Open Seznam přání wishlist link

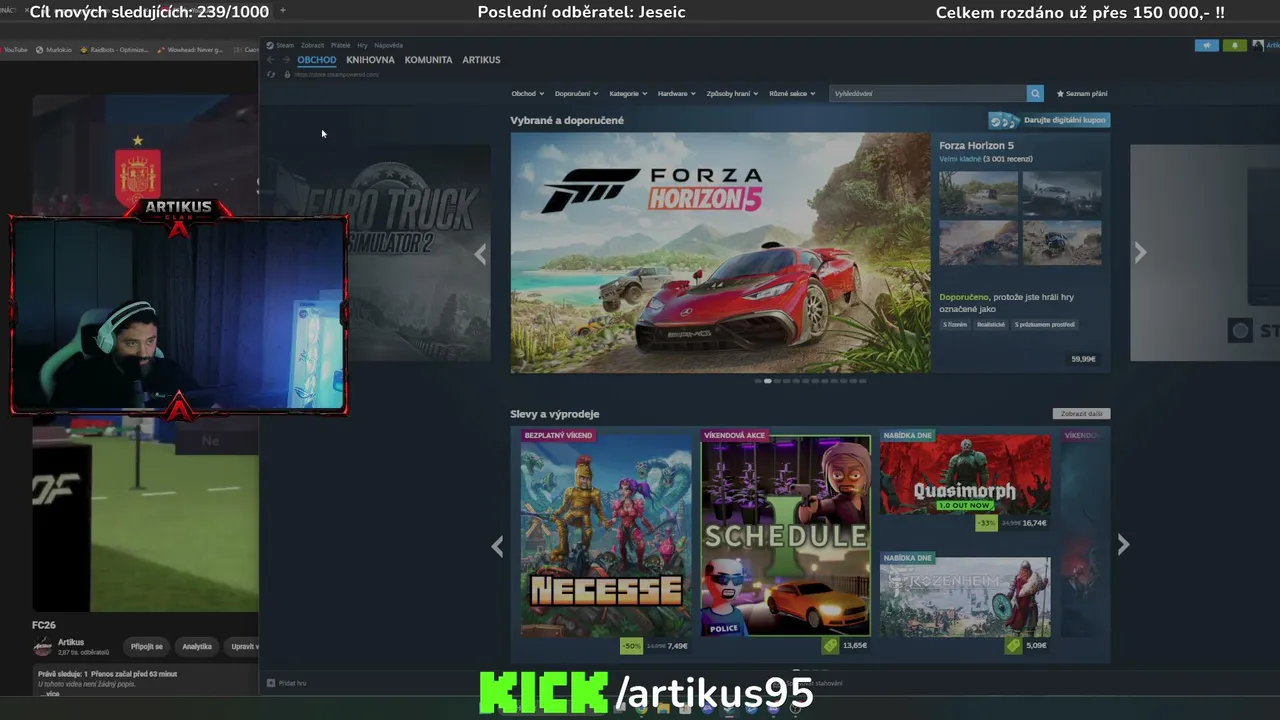click(x=1082, y=94)
